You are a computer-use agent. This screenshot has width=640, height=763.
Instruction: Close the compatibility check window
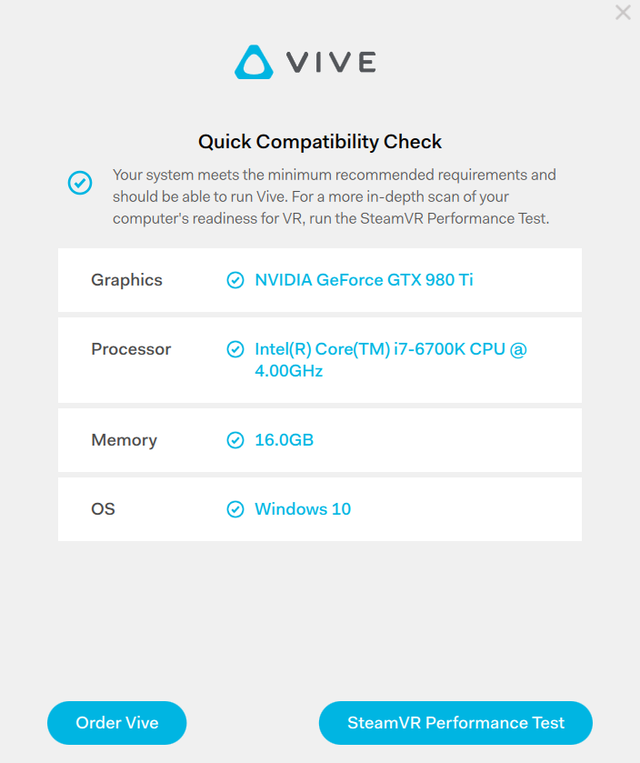point(622,13)
